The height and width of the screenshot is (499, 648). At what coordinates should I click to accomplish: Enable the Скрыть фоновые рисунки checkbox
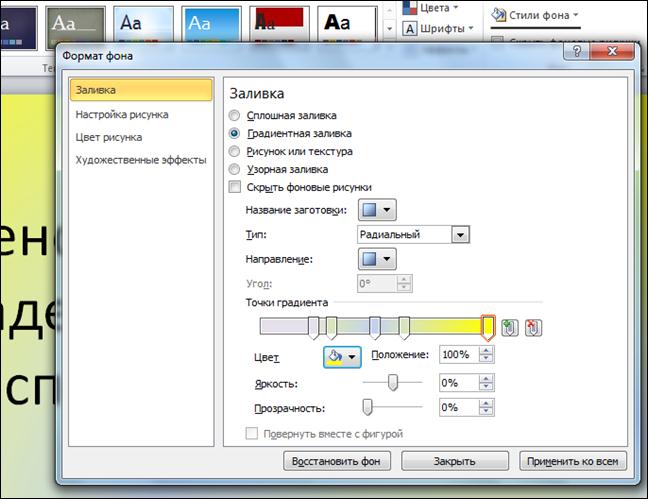235,187
